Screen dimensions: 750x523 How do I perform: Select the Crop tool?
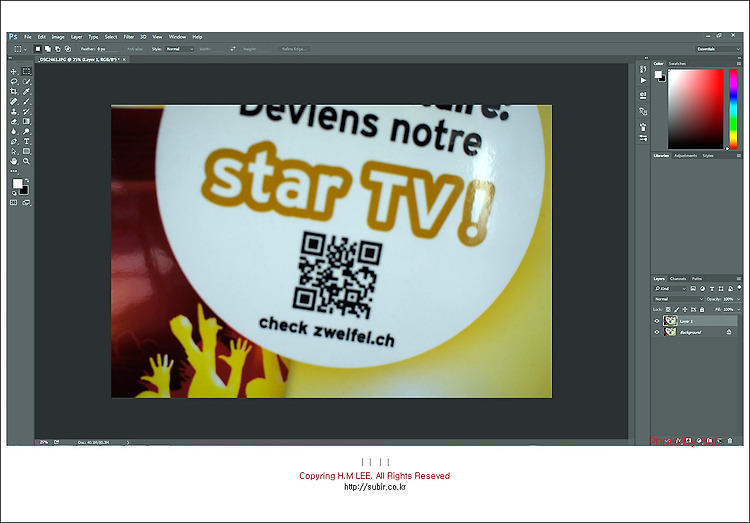[x=14, y=91]
